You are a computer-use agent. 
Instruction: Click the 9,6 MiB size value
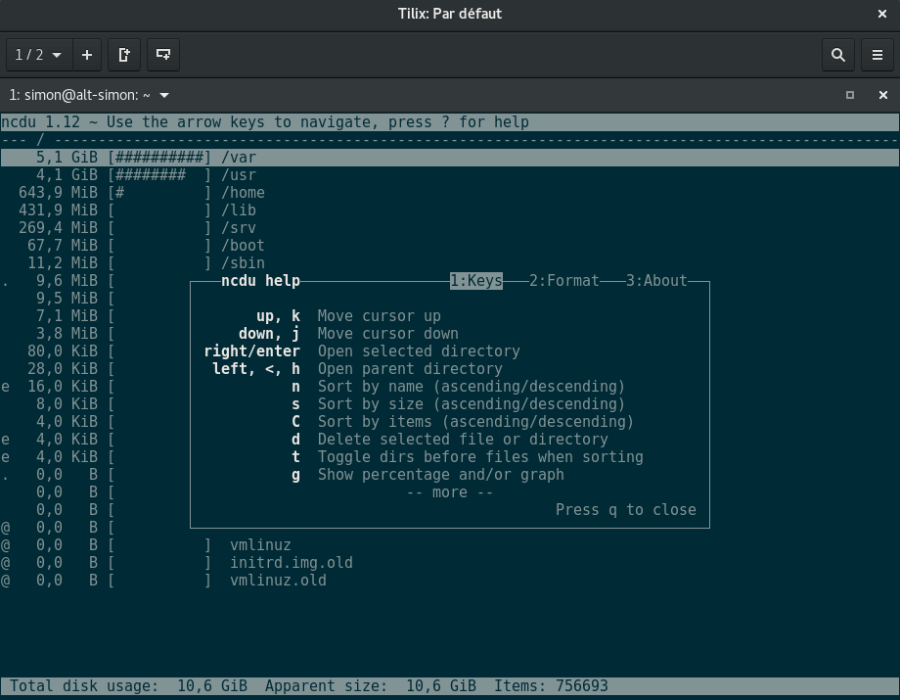tap(67, 281)
